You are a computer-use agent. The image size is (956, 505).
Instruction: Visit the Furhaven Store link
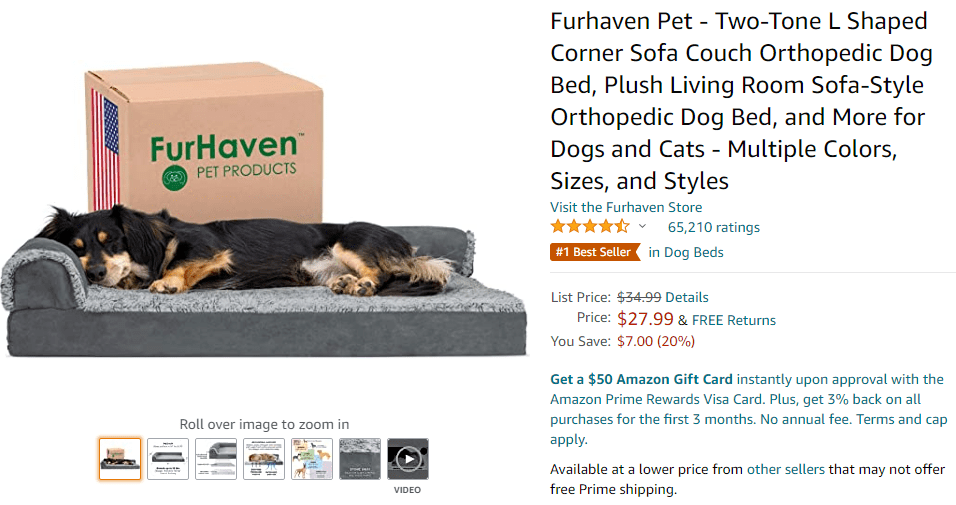[626, 207]
